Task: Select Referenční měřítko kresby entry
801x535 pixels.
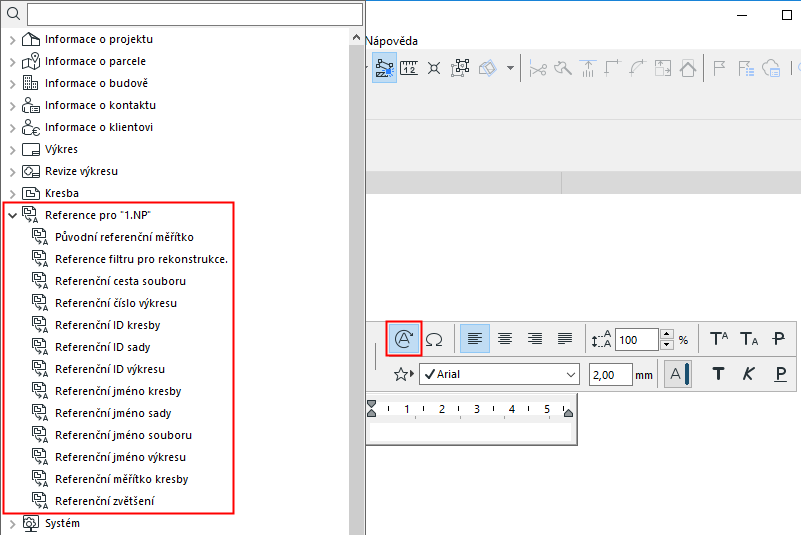Action: pyautogui.click(x=122, y=479)
